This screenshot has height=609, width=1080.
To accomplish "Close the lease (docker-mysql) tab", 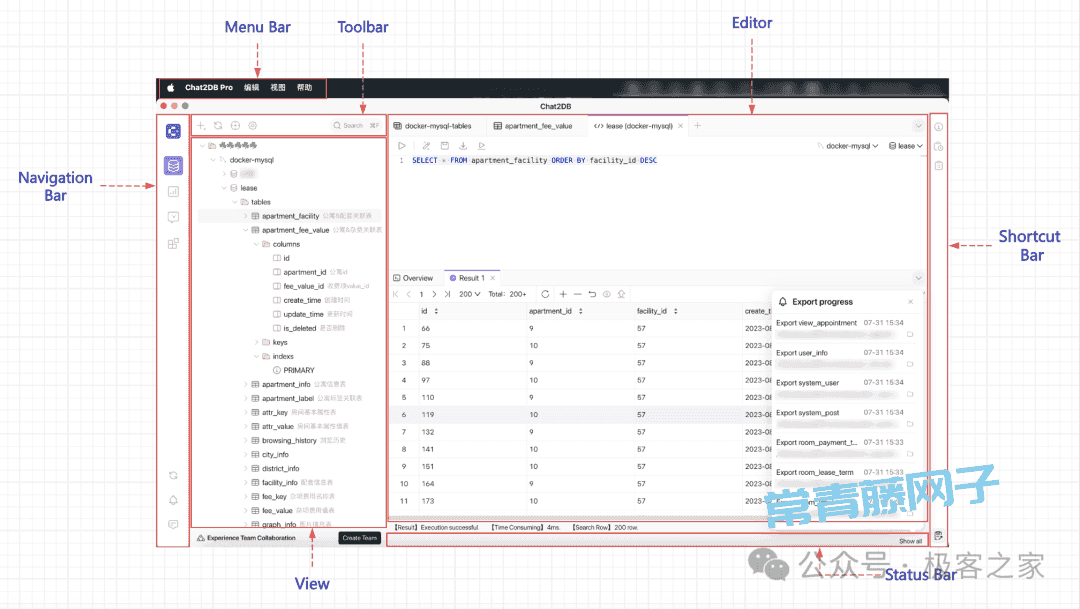I will coord(681,126).
